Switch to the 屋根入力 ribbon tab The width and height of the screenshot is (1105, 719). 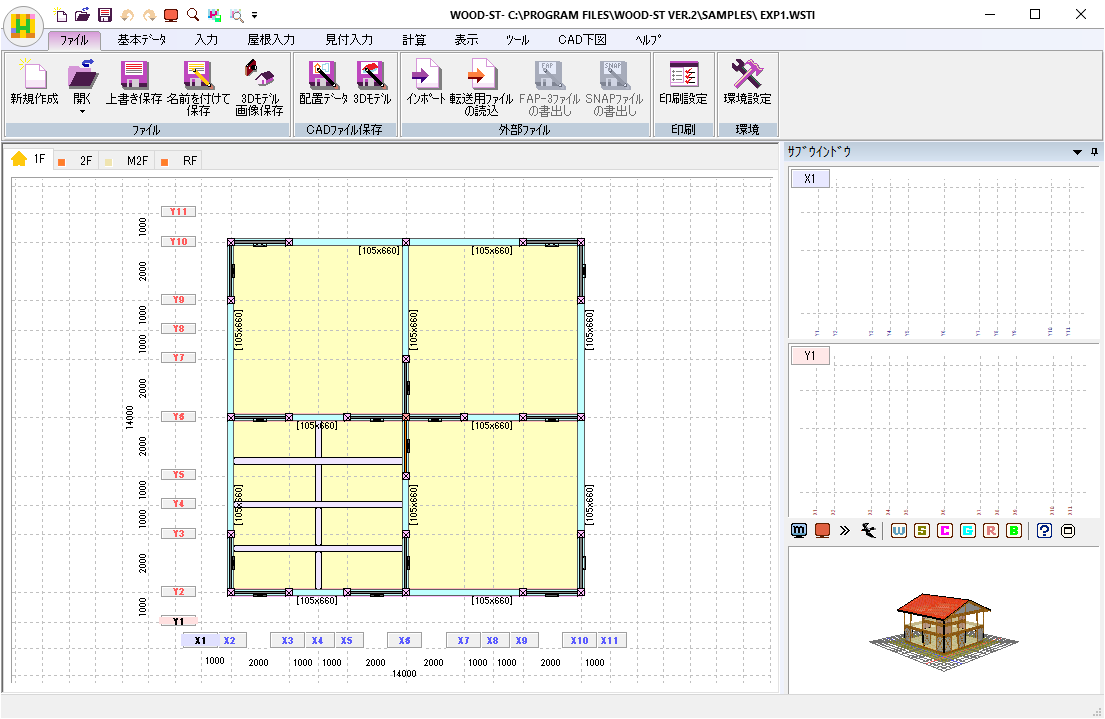(x=271, y=40)
